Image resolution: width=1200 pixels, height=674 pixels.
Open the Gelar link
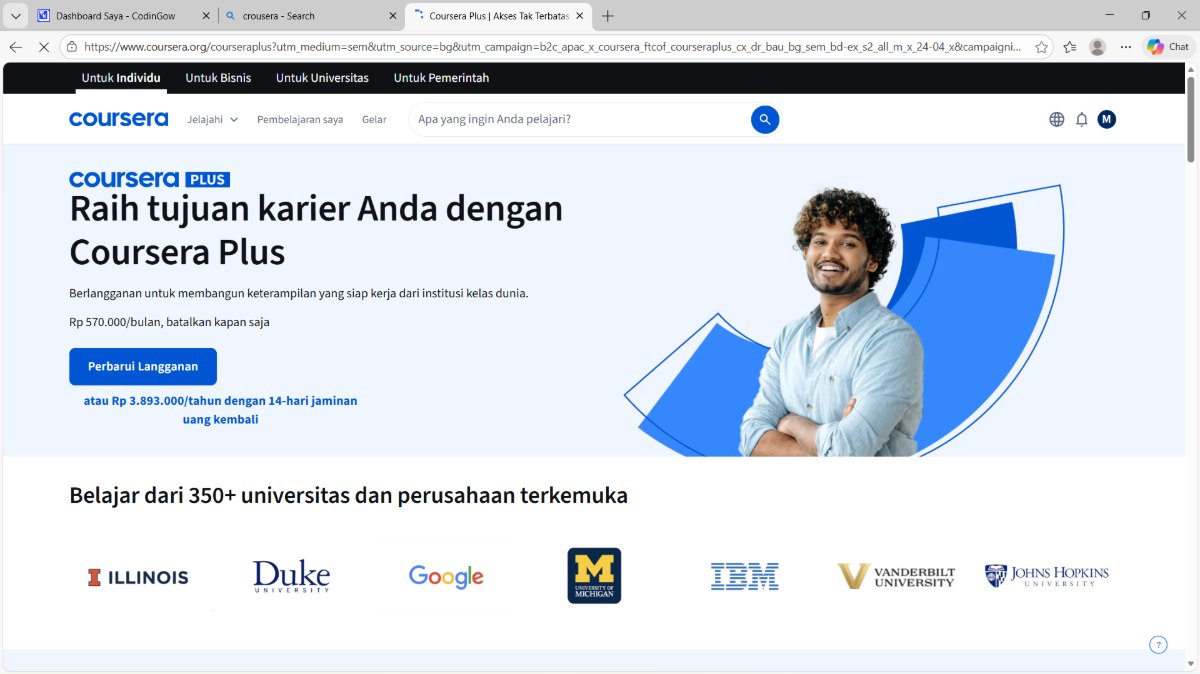[x=374, y=119]
